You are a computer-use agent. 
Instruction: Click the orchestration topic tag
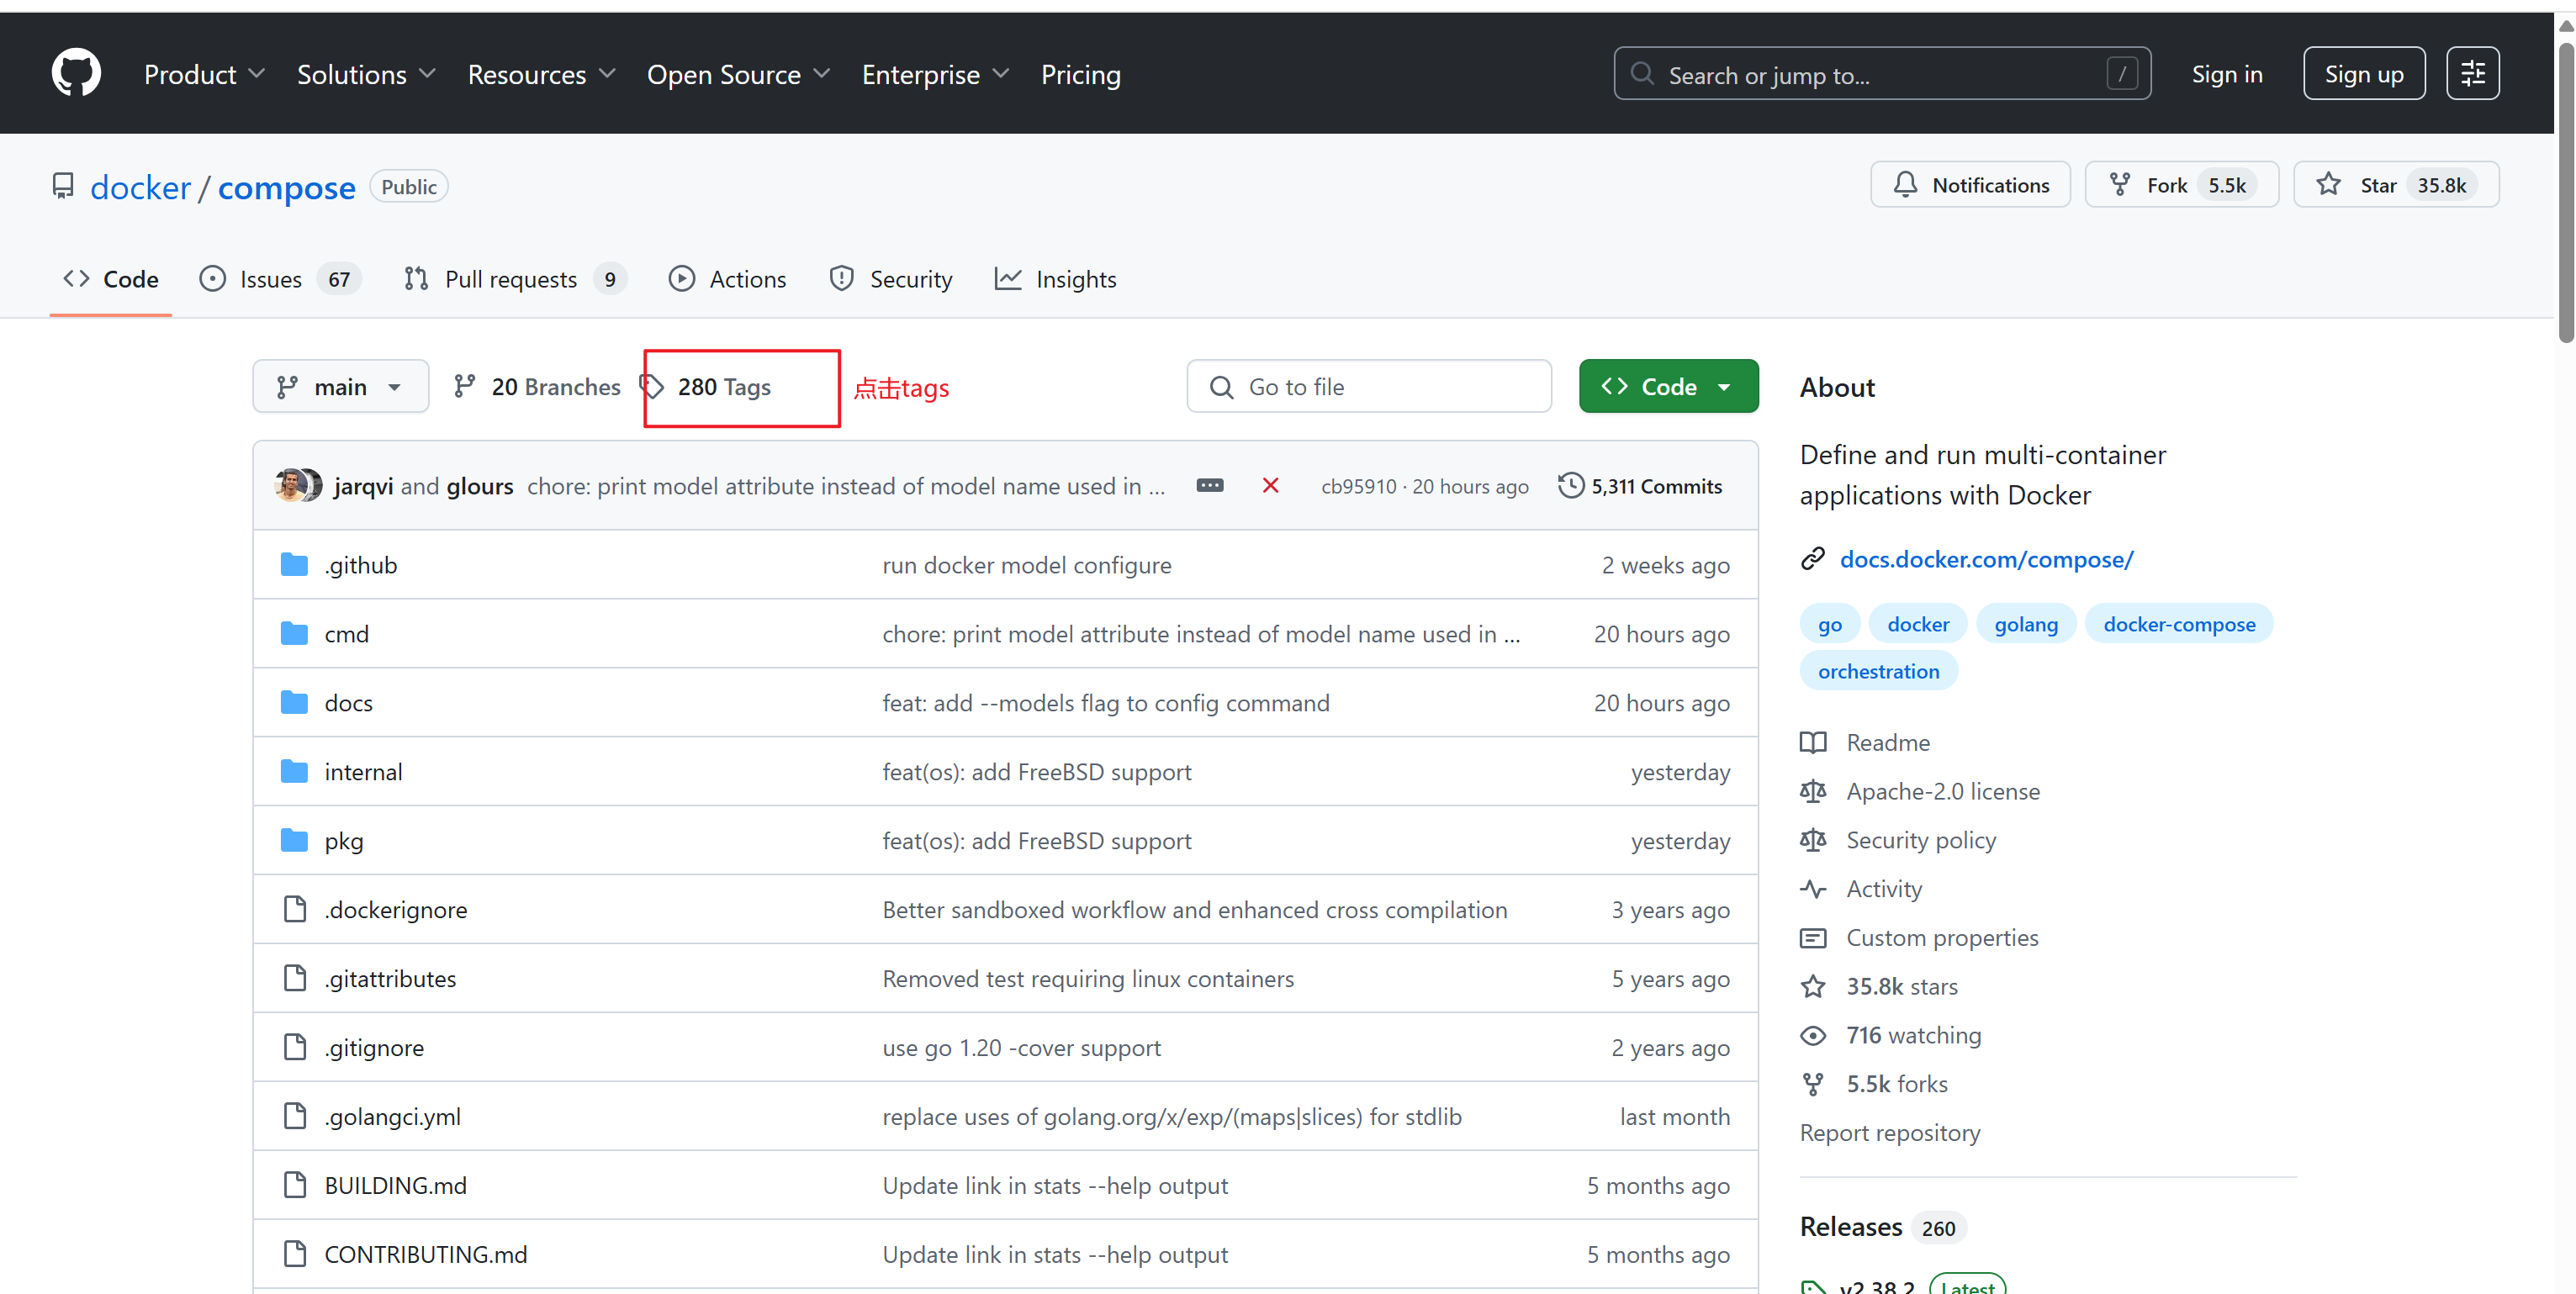(x=1878, y=671)
